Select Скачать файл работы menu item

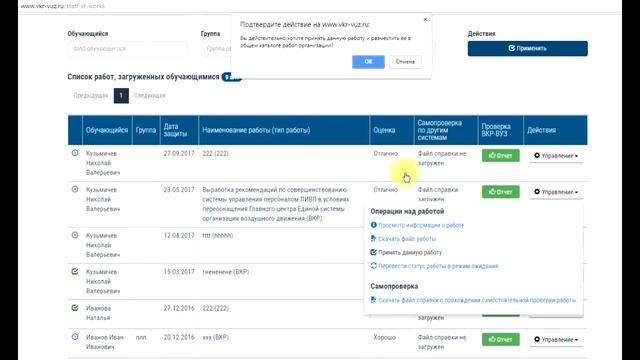tap(407, 239)
